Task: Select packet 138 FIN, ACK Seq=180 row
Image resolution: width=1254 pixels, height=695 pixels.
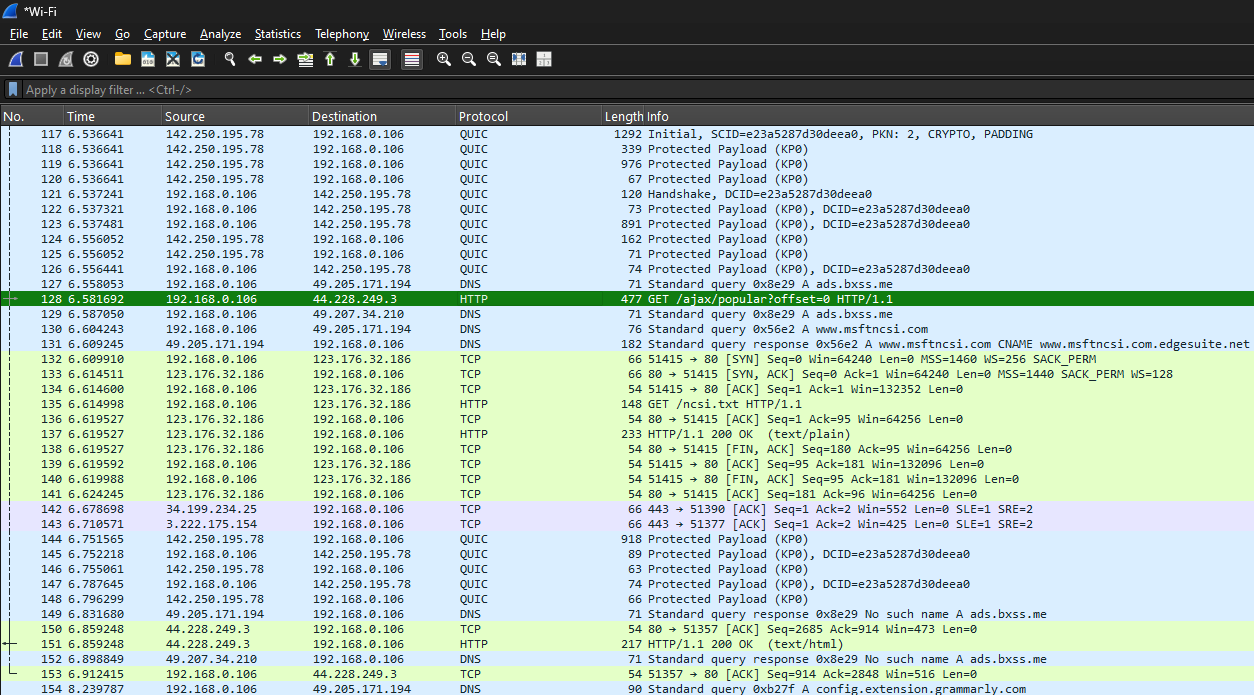Action: click(627, 449)
